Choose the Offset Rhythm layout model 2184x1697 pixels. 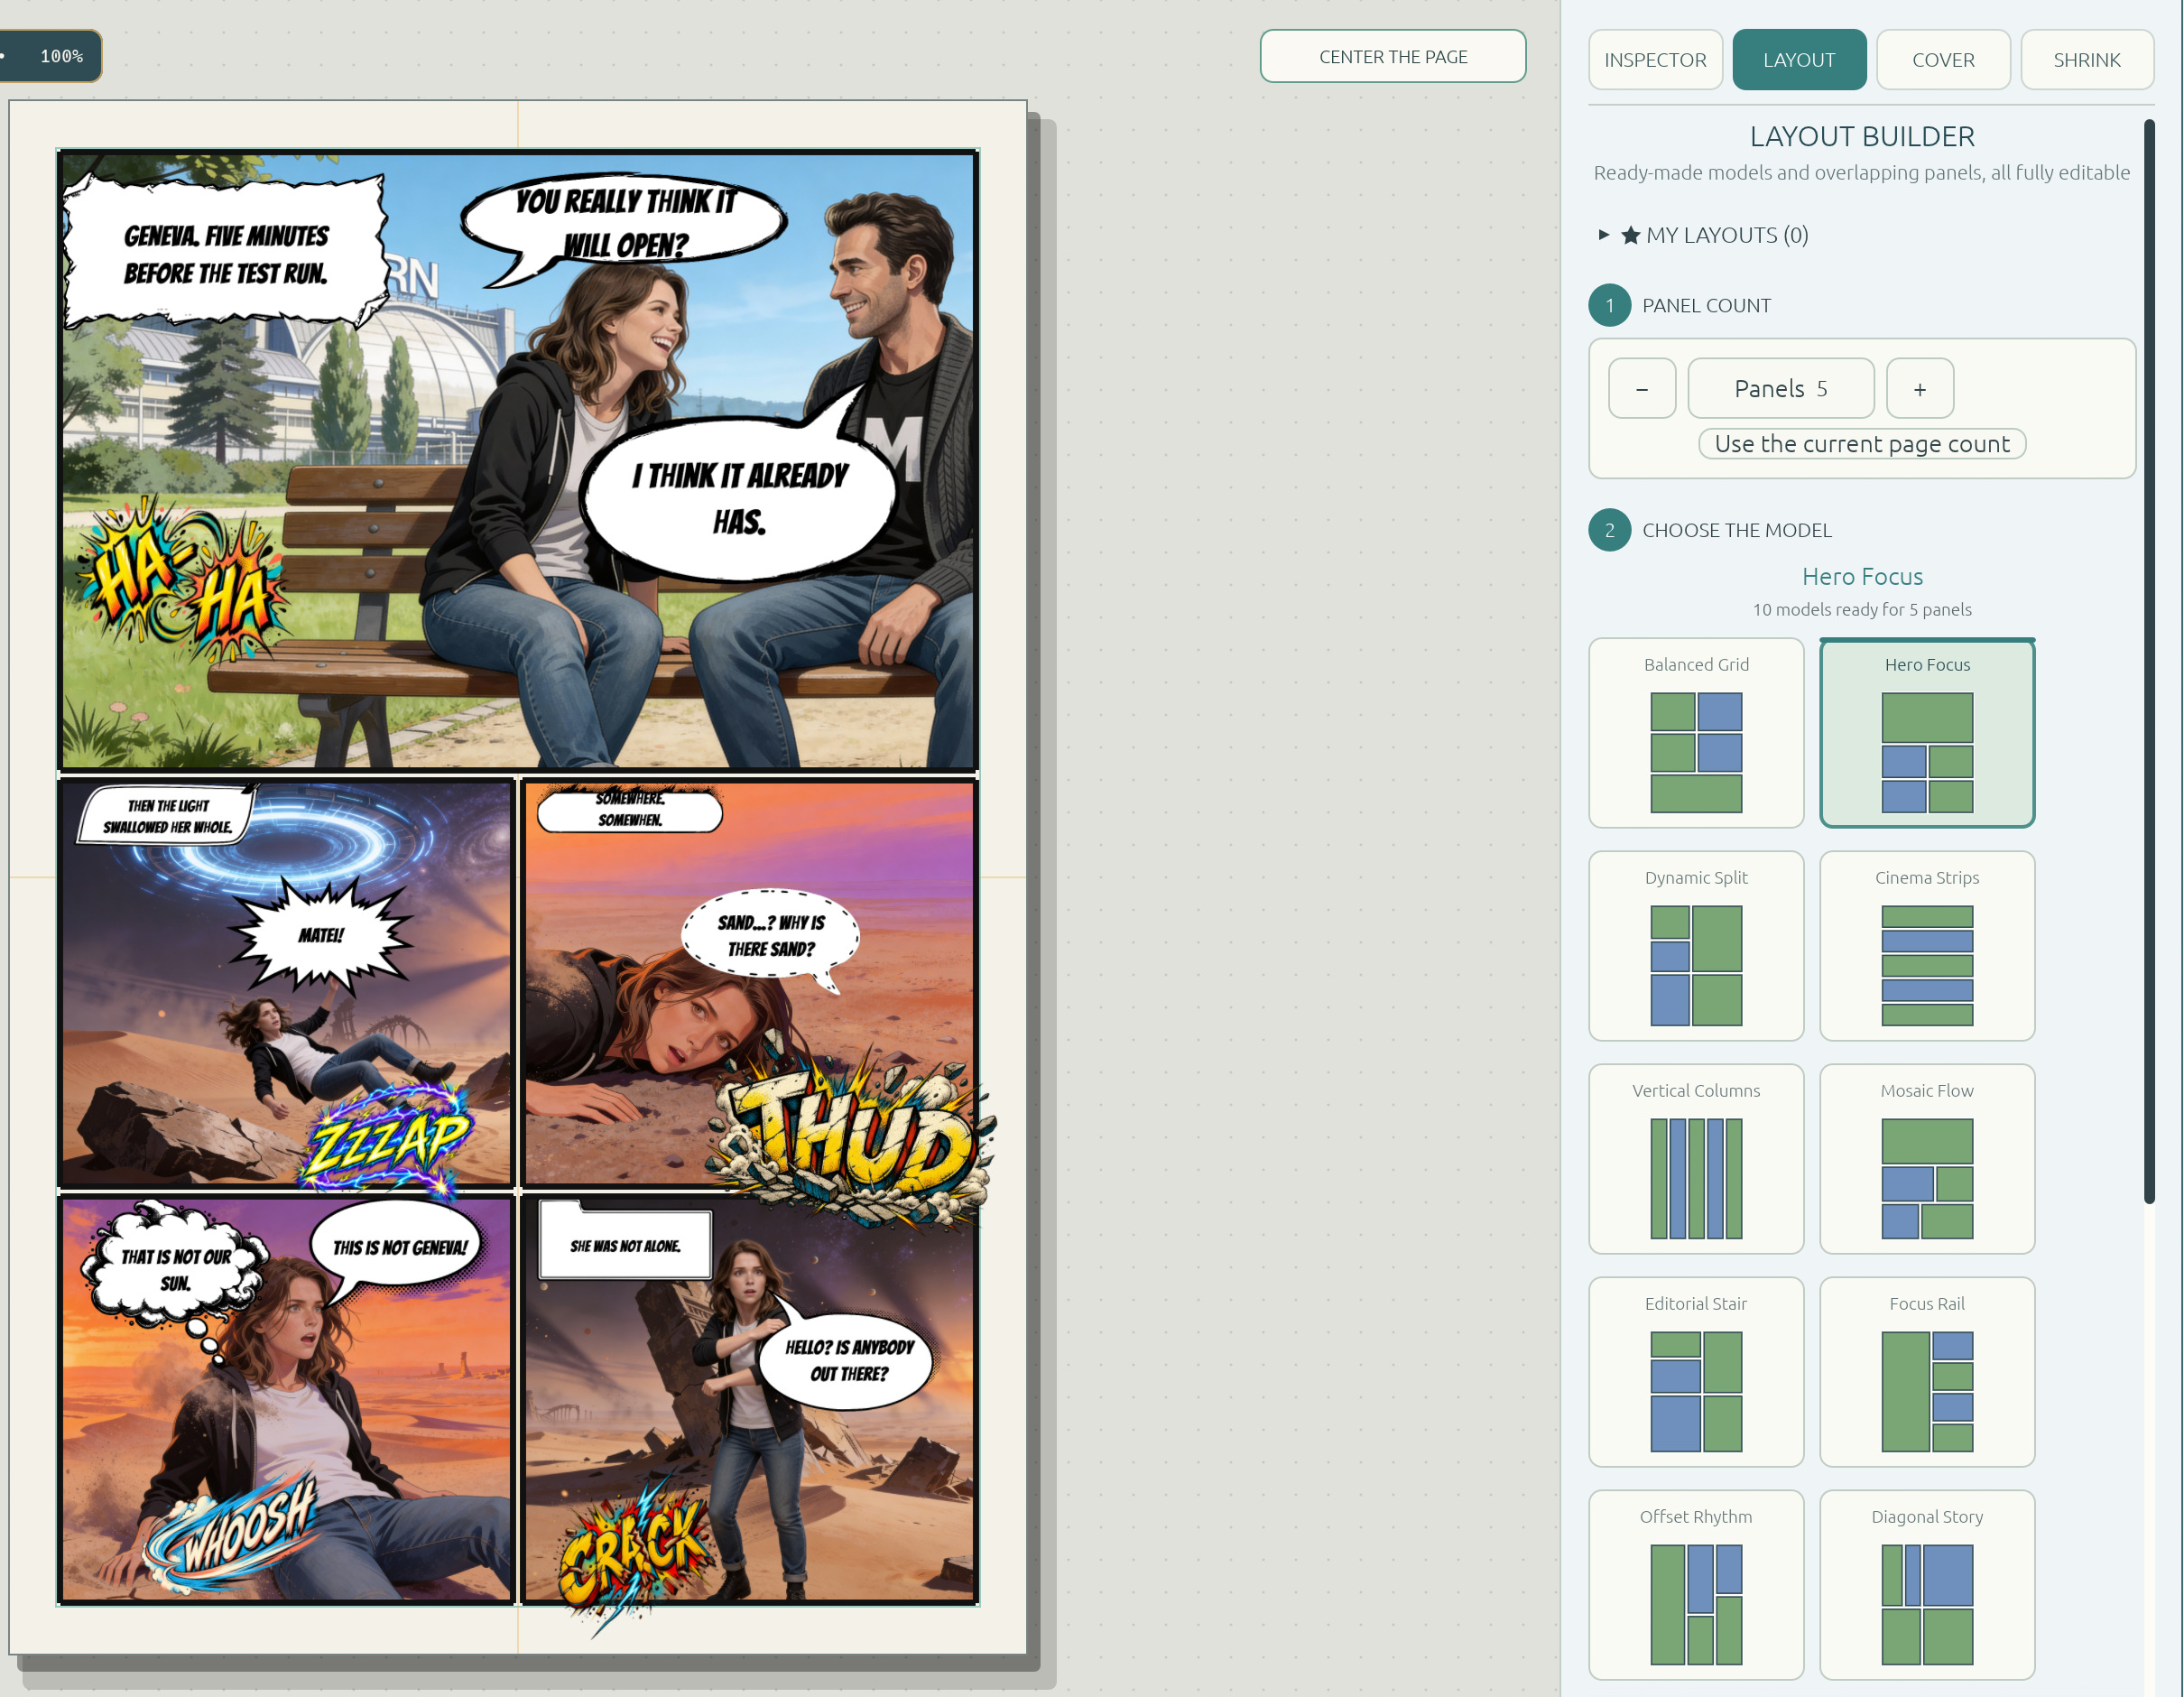coord(1696,1585)
